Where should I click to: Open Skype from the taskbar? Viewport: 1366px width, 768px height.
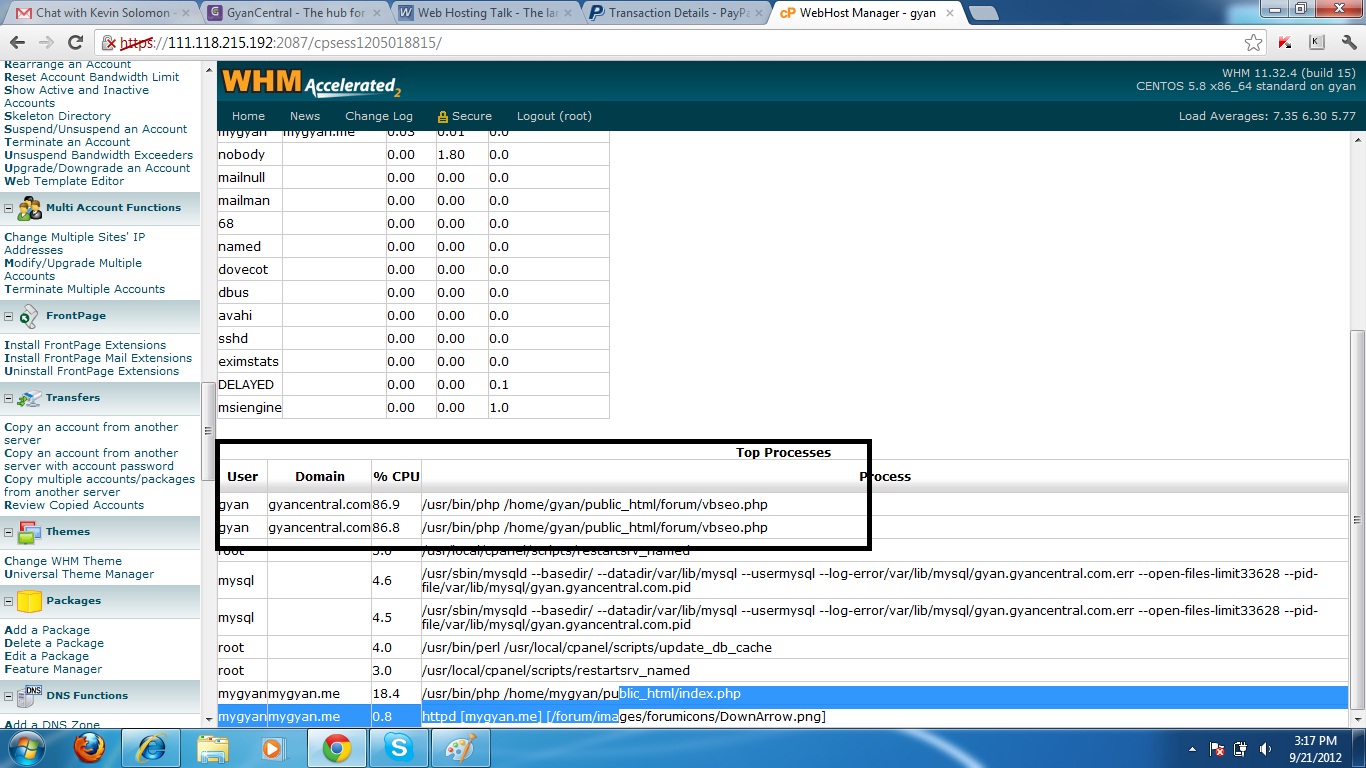coord(399,748)
